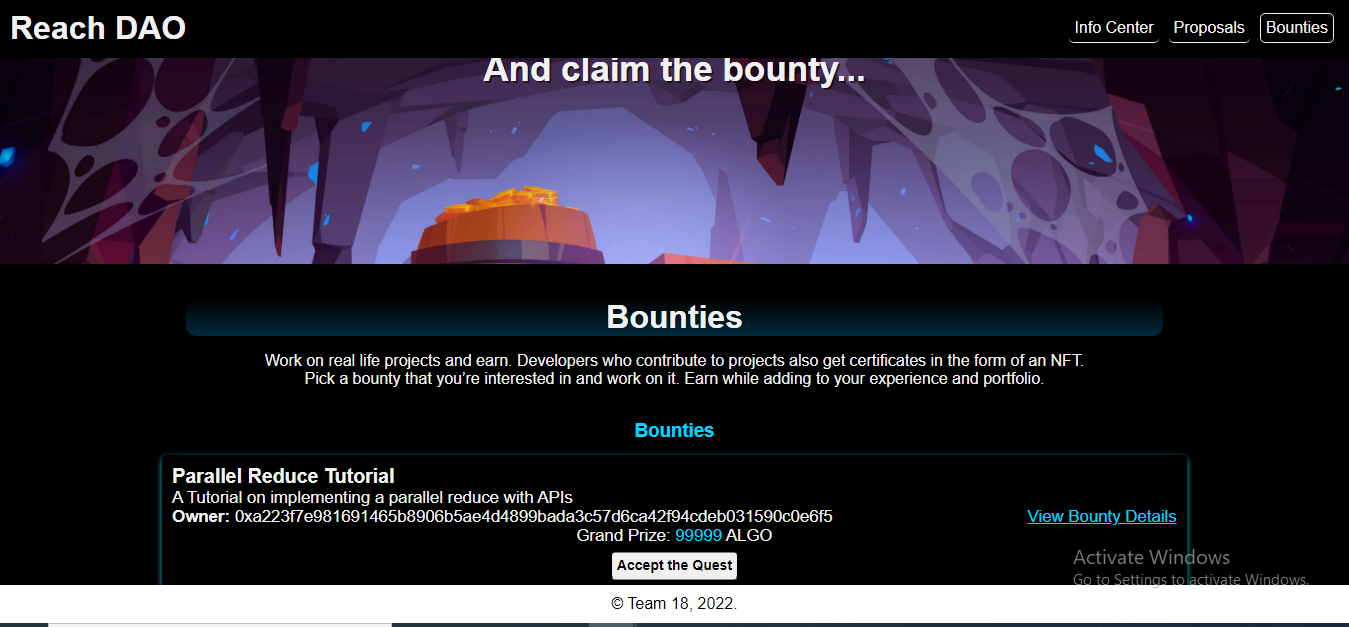Image resolution: width=1349 pixels, height=627 pixels.
Task: Click the large white Bounties heading banner
Action: coord(674,317)
